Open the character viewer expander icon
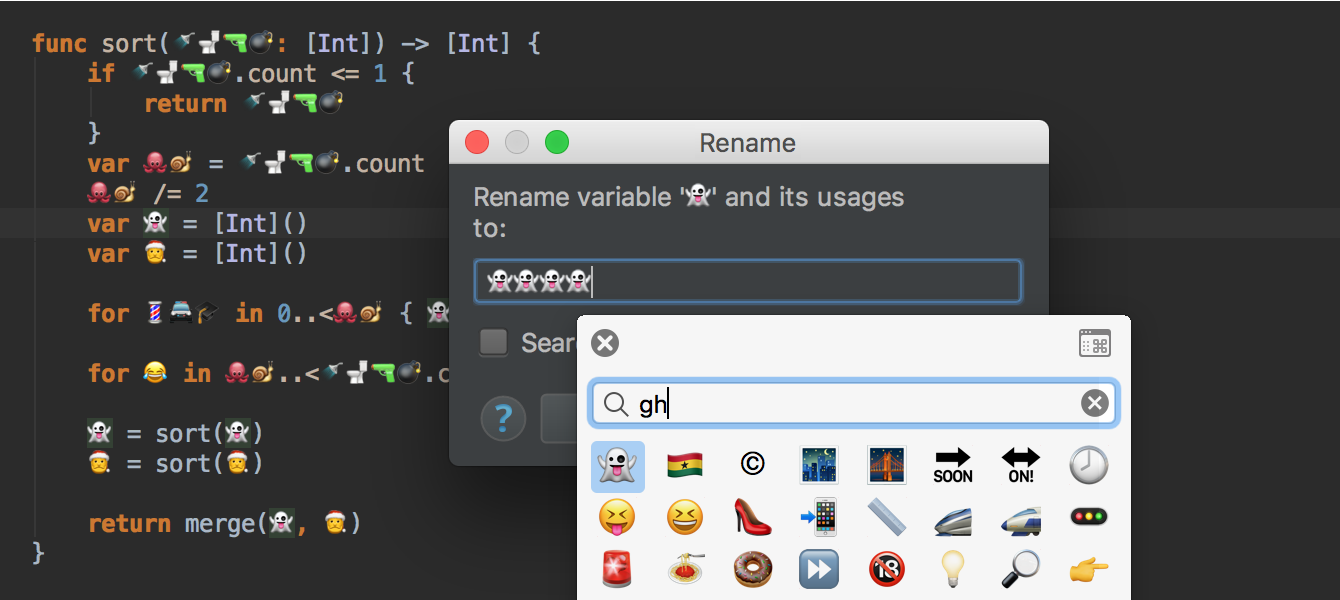This screenshot has height=600, width=1340. [1096, 343]
